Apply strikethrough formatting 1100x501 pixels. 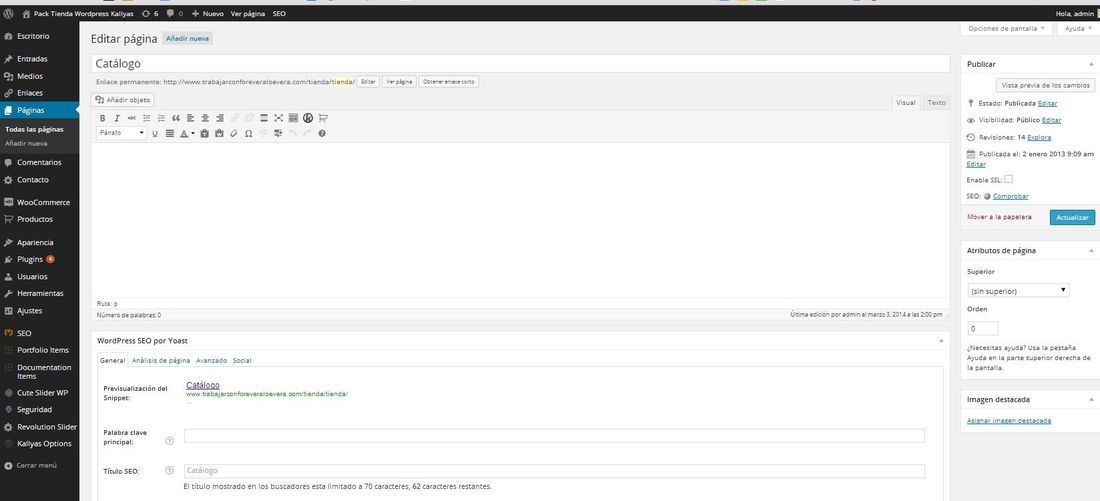point(132,118)
